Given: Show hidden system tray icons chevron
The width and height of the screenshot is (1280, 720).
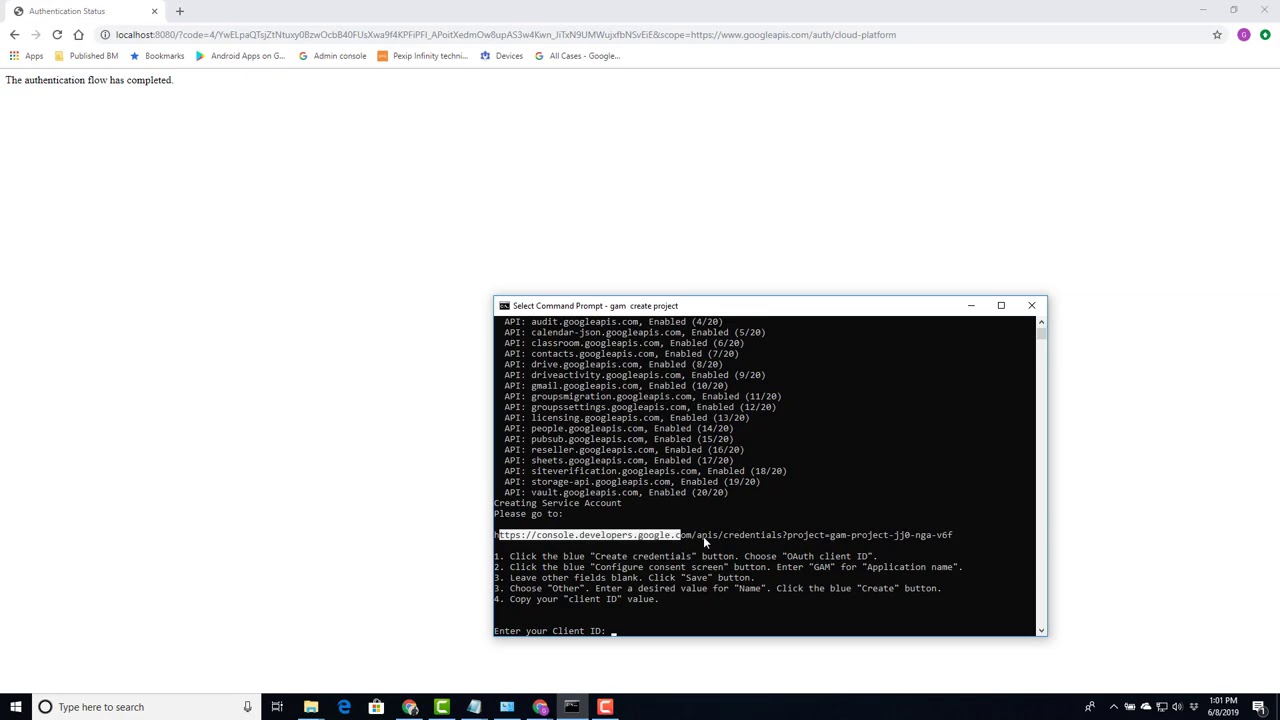Looking at the screenshot, I should (1113, 707).
